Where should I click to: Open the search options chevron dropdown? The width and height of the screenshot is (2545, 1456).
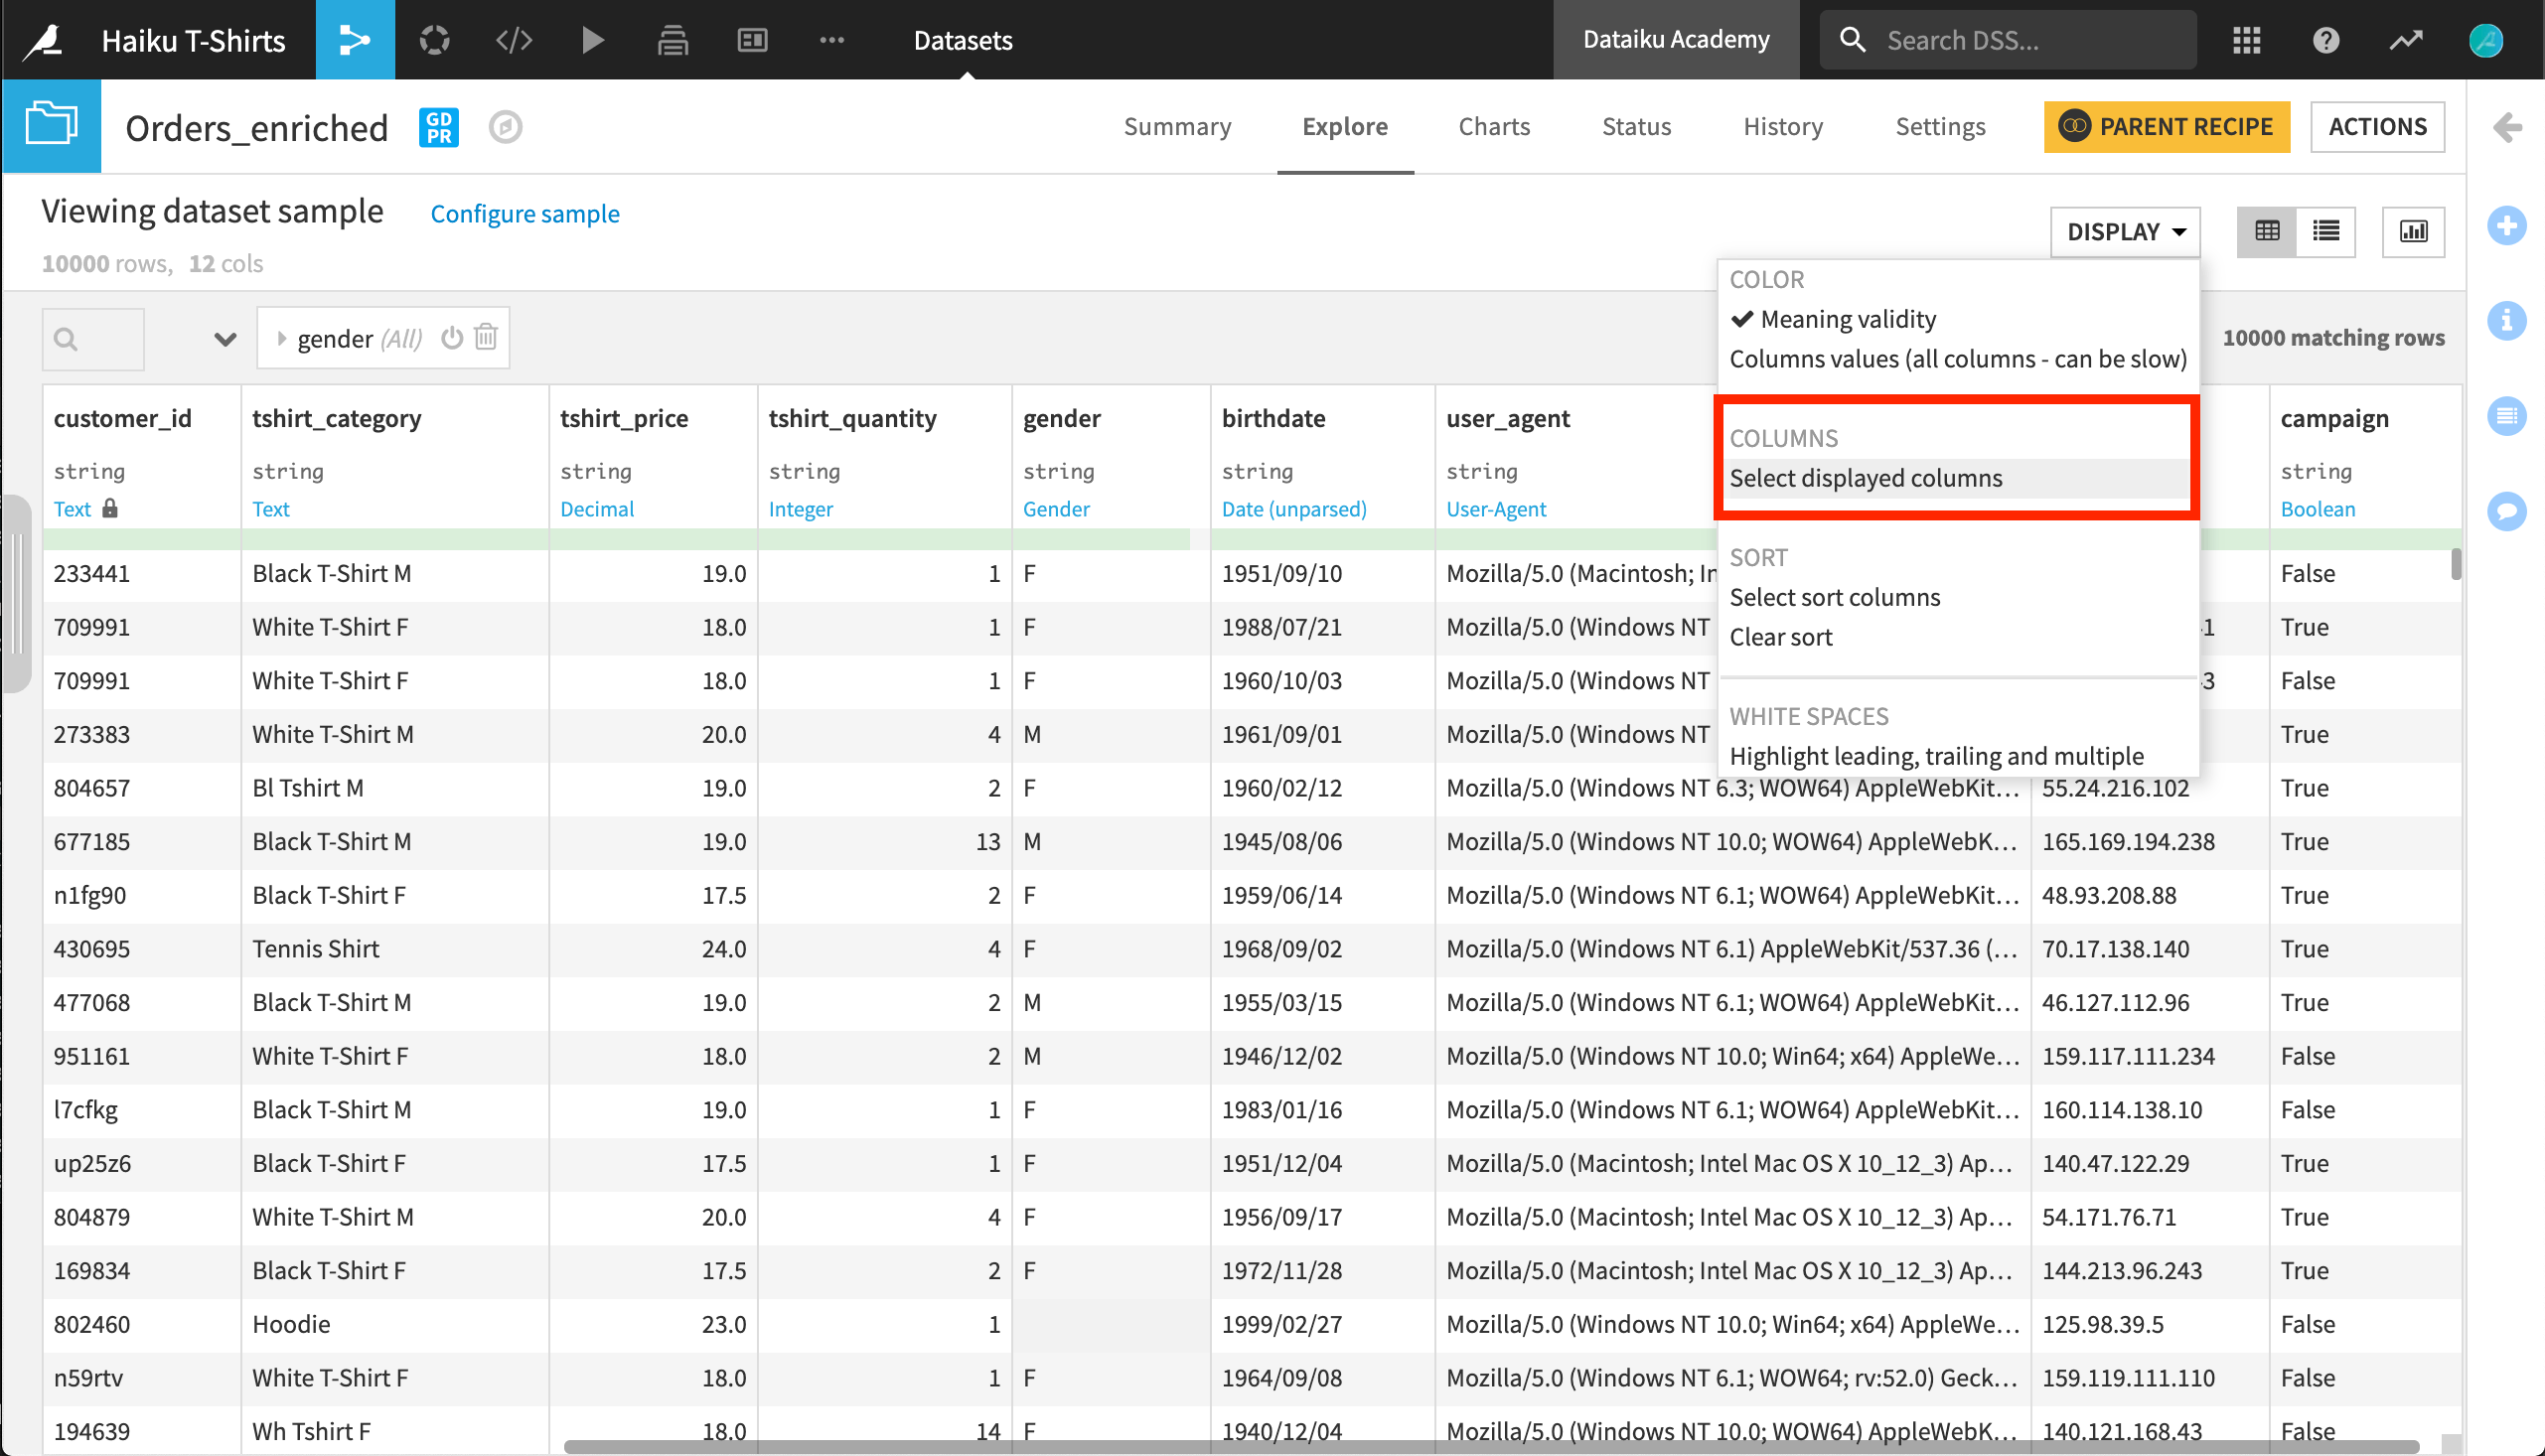click(x=225, y=339)
